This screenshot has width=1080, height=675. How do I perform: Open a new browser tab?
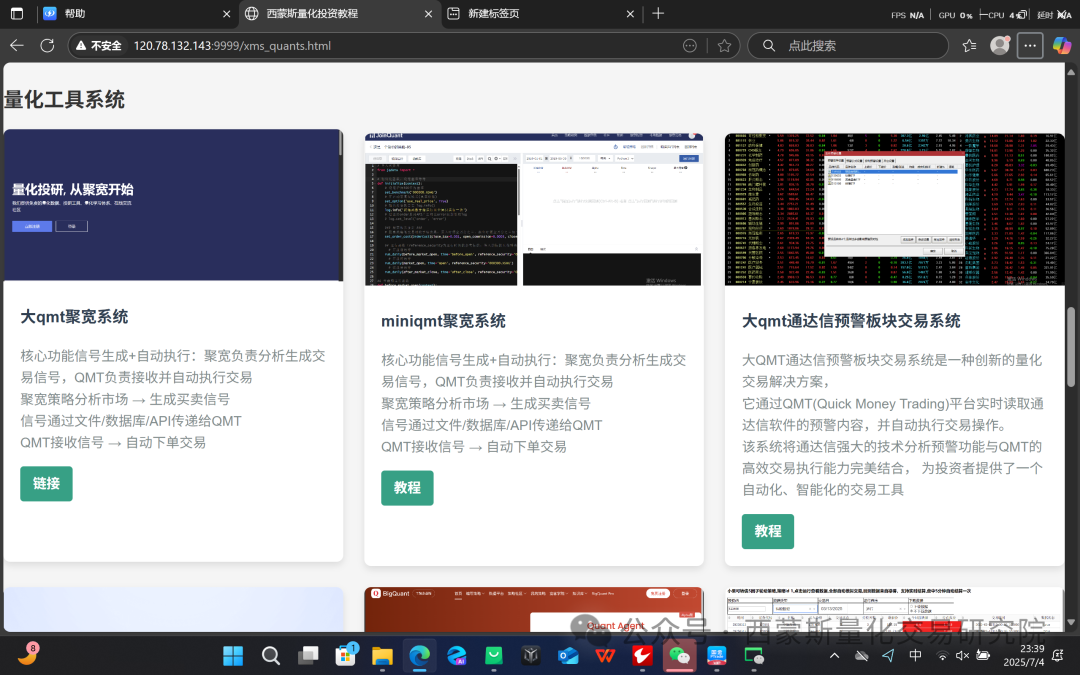(x=658, y=14)
